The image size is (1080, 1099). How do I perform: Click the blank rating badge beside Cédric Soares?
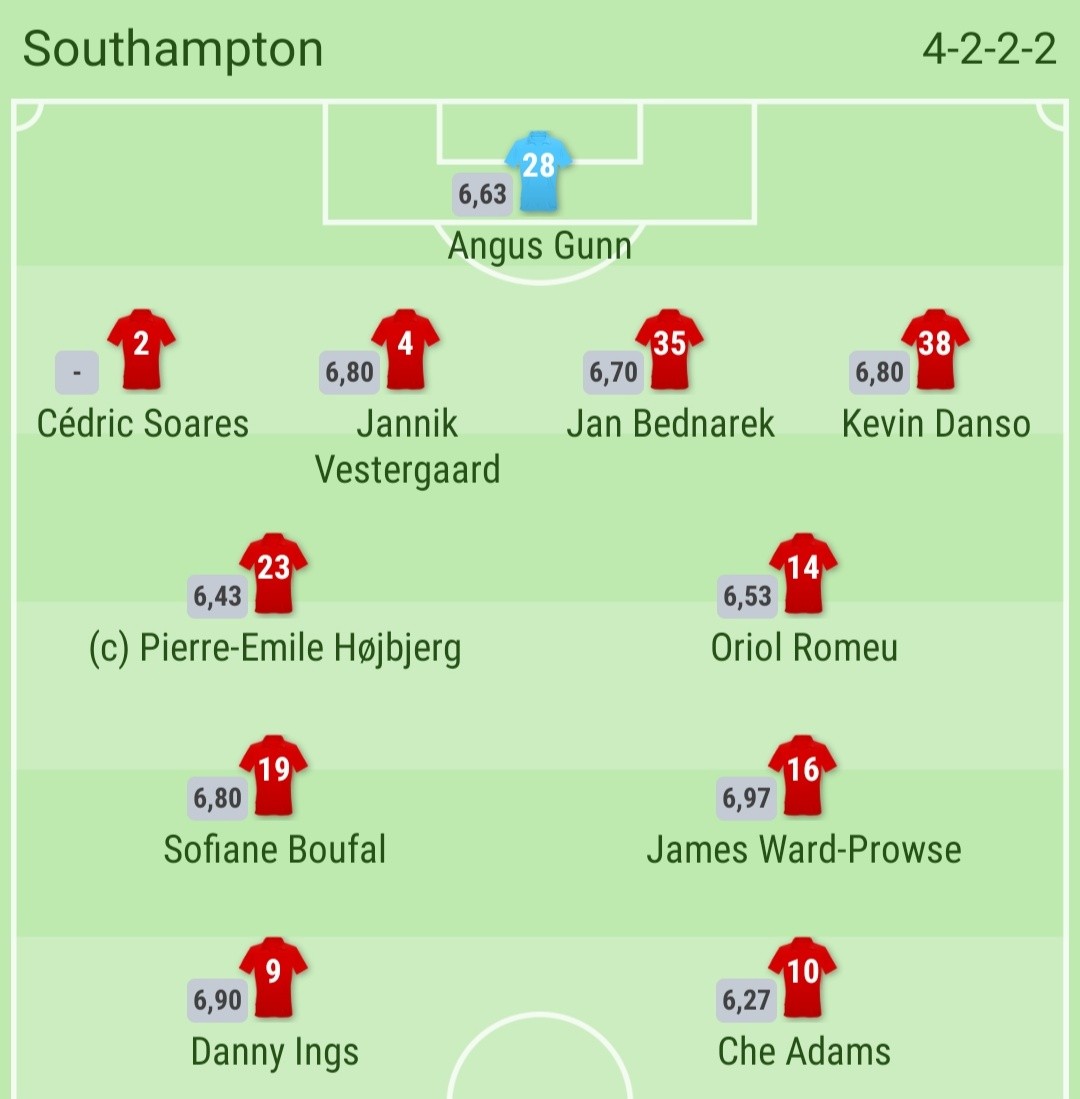point(76,372)
